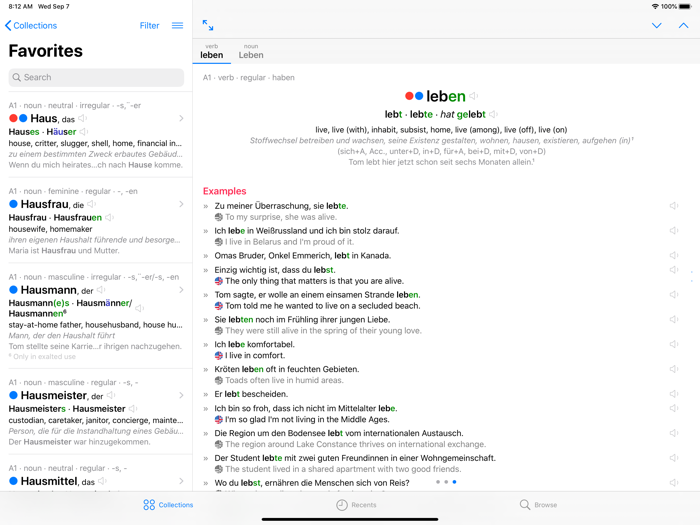Play audio for 'Tom sagte, er wolle' example
Image resolution: width=700 pixels, height=525 pixels.
[x=674, y=295]
